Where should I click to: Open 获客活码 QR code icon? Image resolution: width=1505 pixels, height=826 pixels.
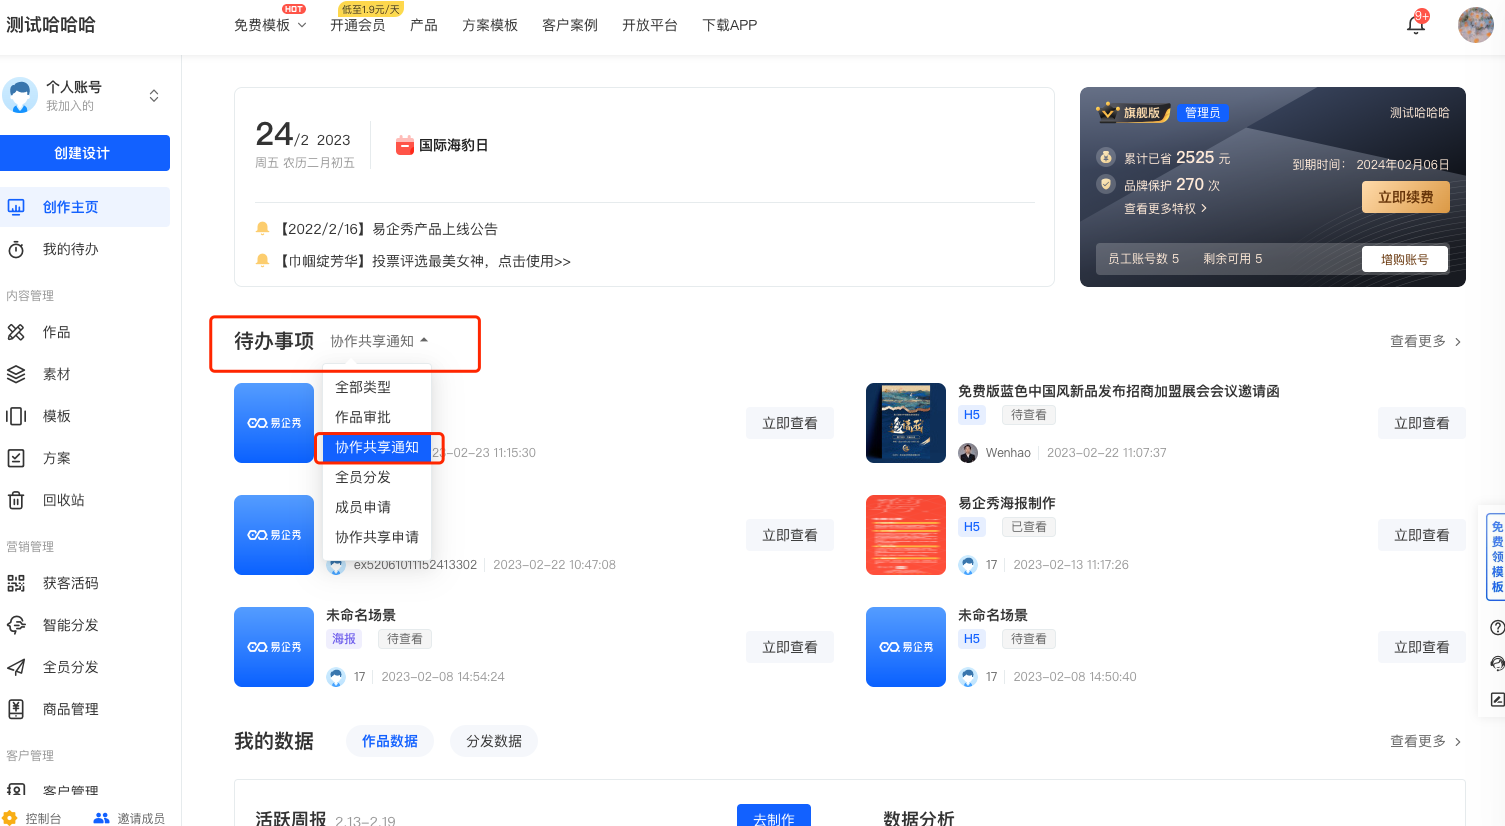click(16, 583)
